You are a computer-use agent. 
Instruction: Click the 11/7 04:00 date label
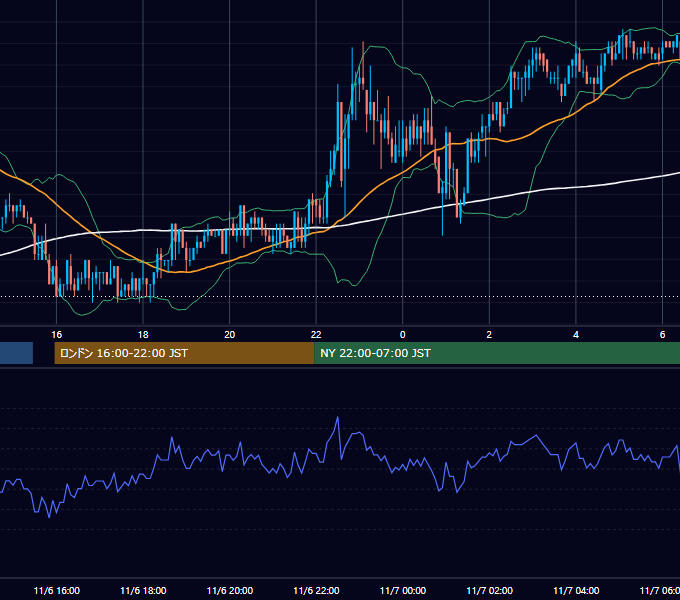tap(576, 590)
